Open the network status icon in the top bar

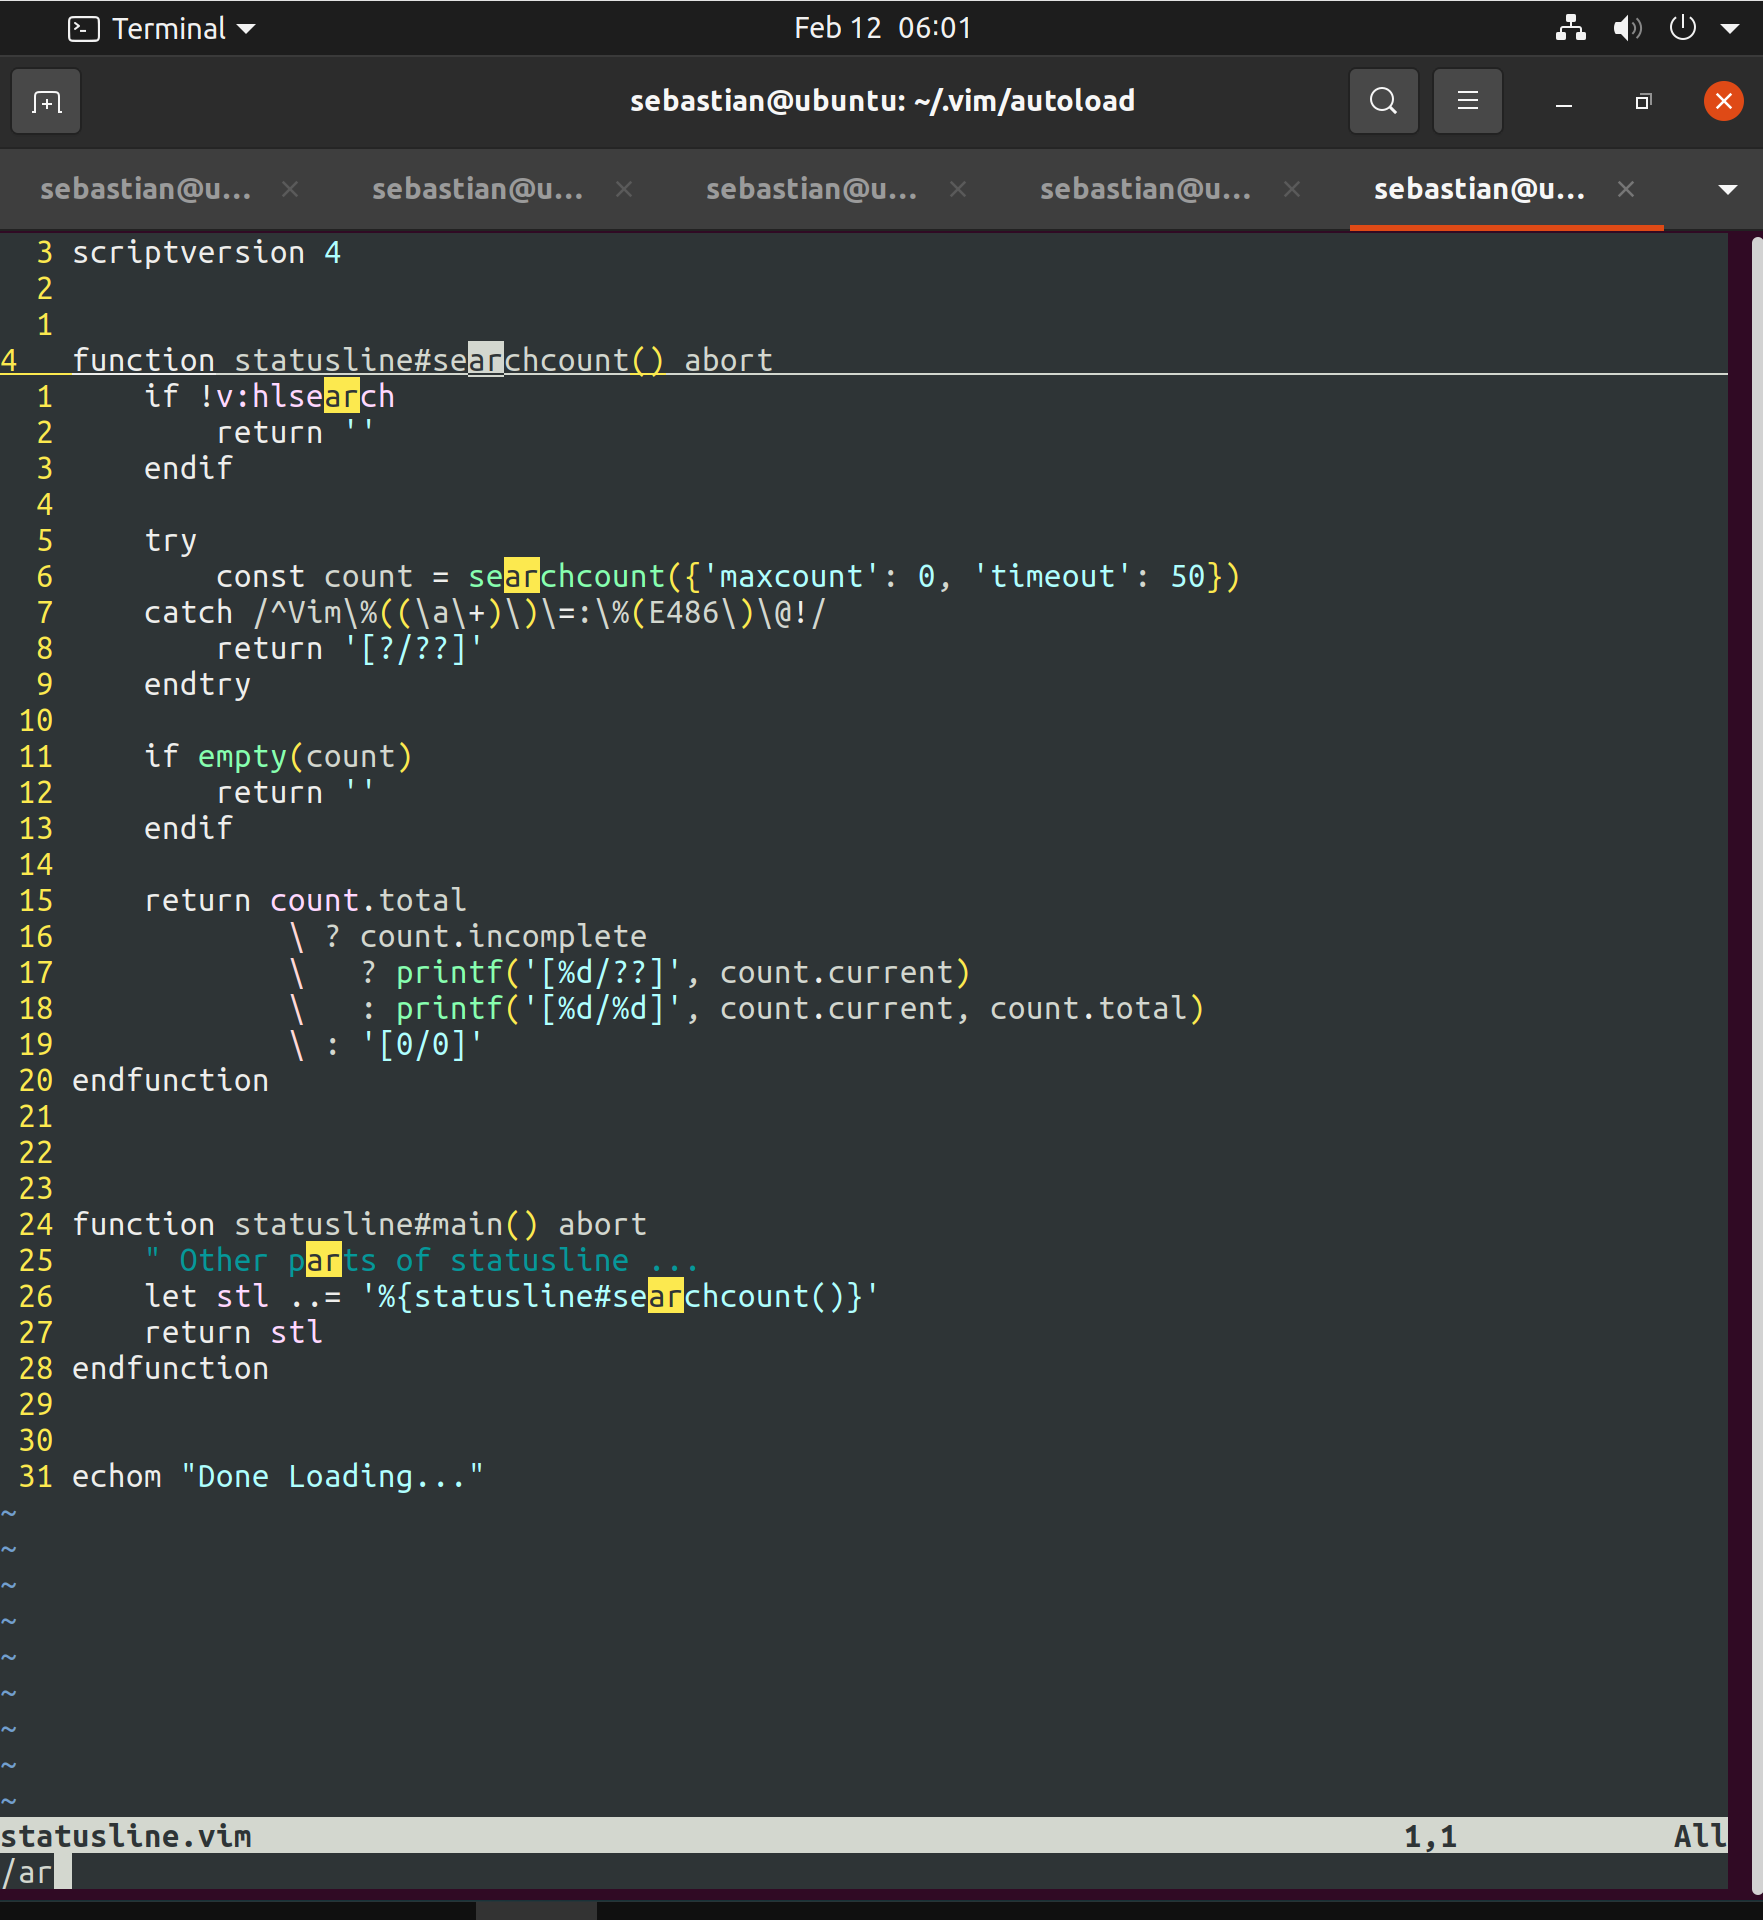click(x=1570, y=28)
